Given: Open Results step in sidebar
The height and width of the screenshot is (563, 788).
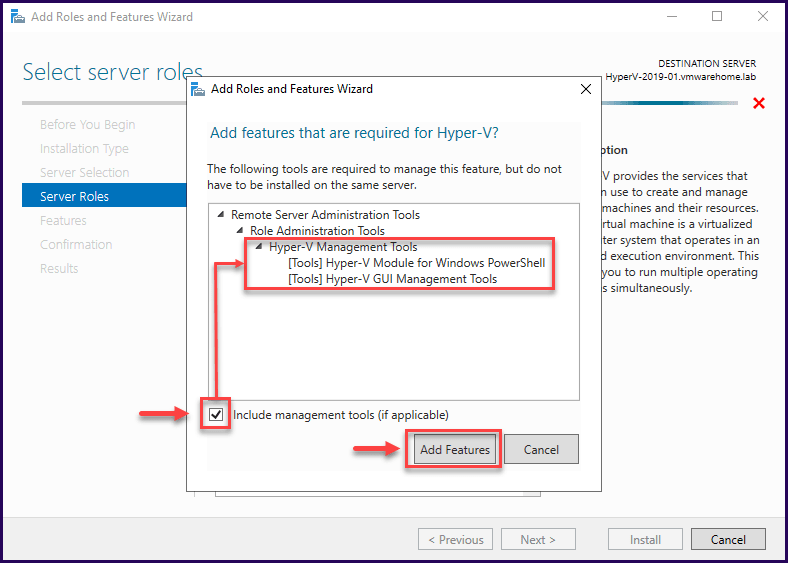Looking at the screenshot, I should pos(59,268).
